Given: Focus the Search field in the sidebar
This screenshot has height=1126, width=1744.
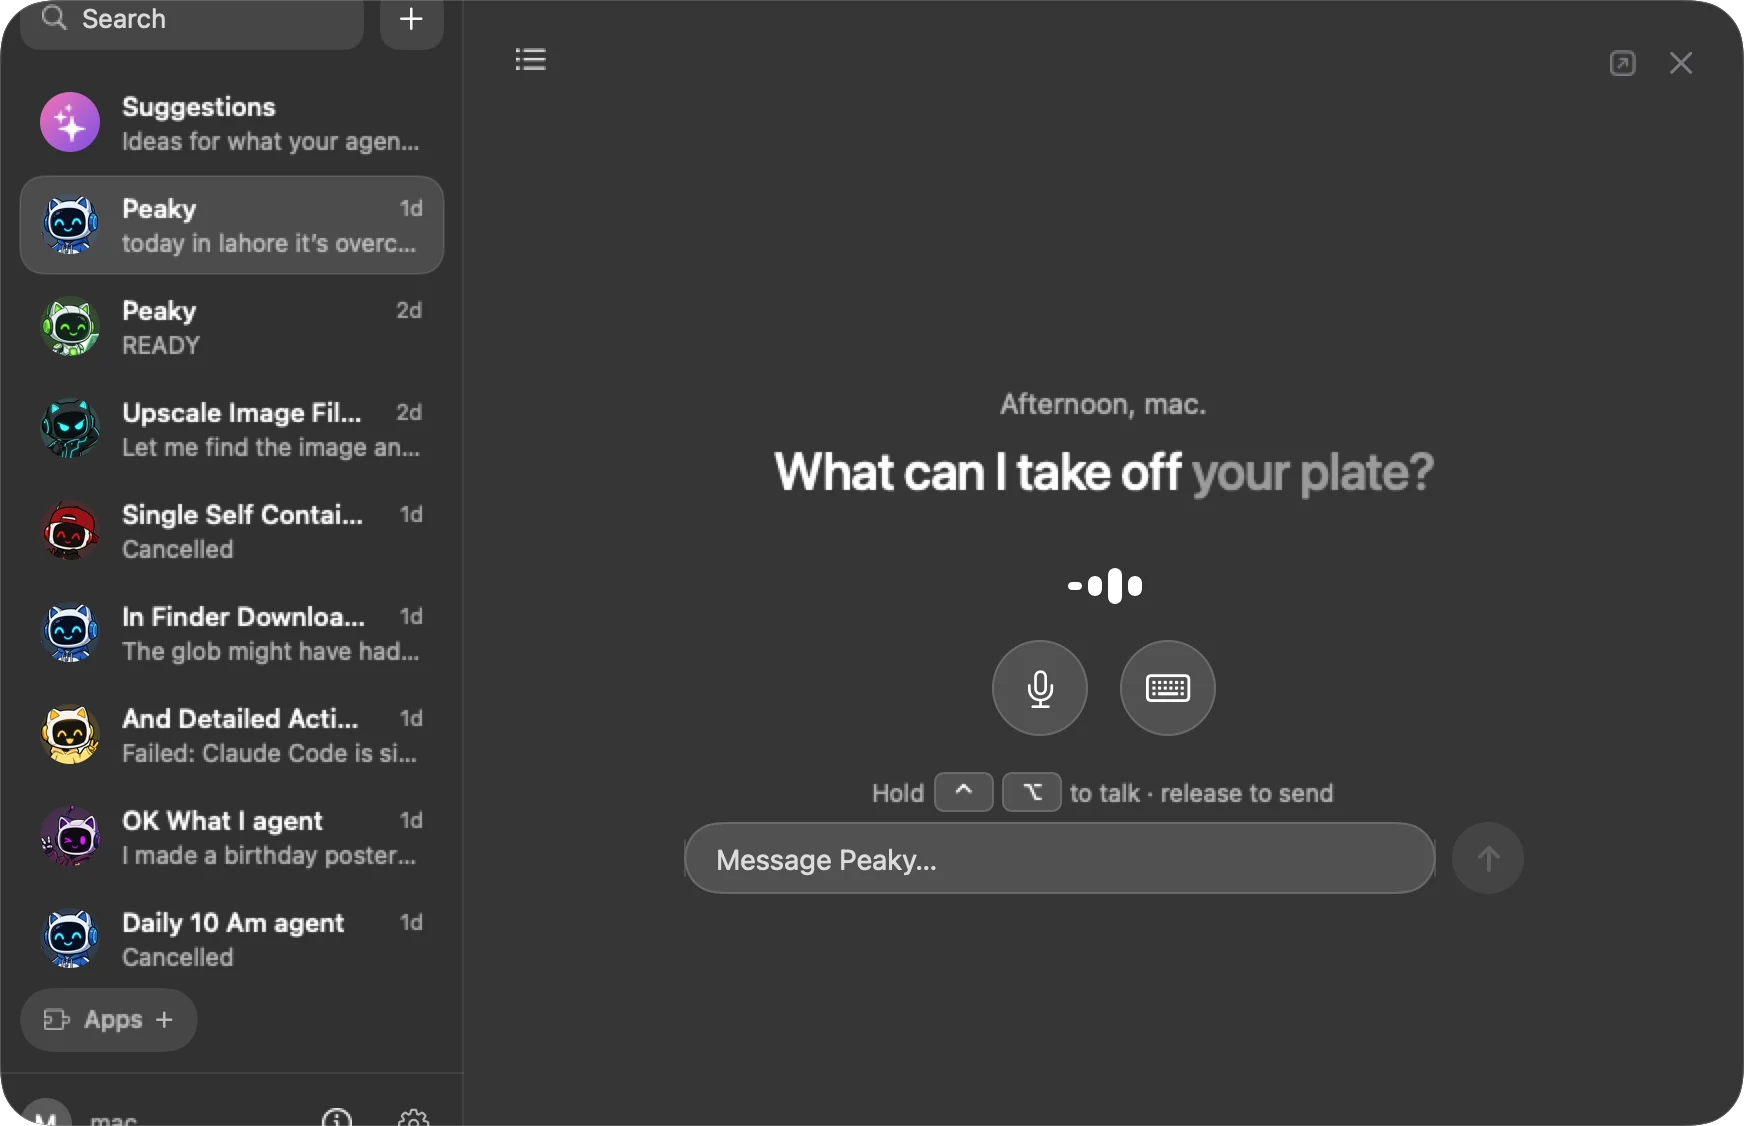Looking at the screenshot, I should pos(192,20).
